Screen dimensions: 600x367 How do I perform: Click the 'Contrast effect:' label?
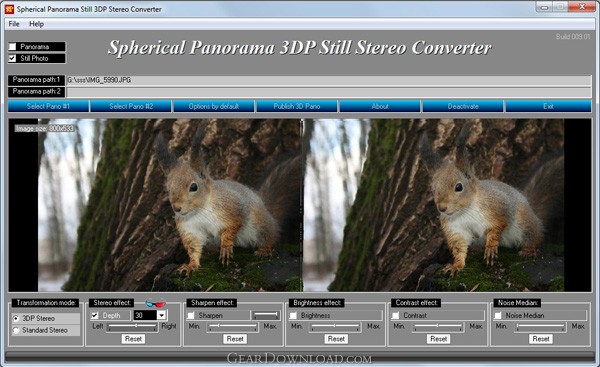[x=416, y=303]
